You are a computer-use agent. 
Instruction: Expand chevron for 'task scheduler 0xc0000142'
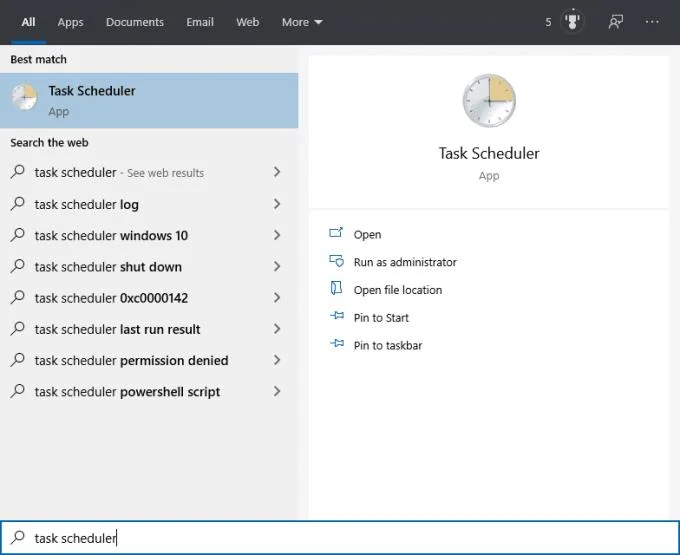click(277, 297)
